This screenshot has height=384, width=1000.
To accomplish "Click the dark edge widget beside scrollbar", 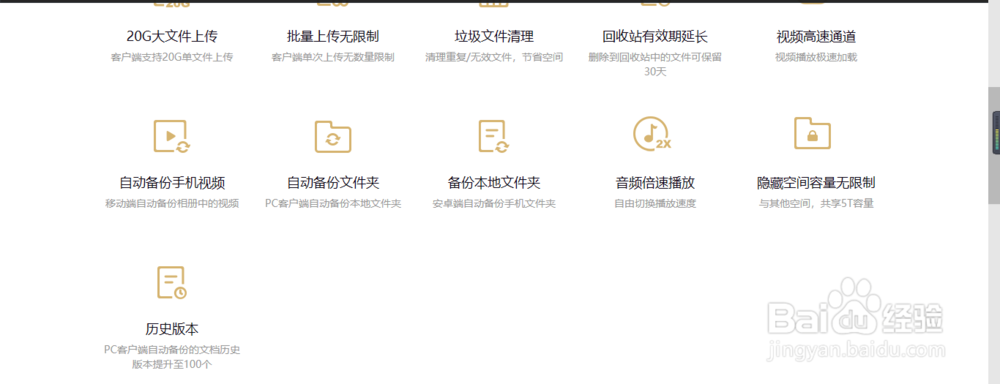I will tap(996, 134).
